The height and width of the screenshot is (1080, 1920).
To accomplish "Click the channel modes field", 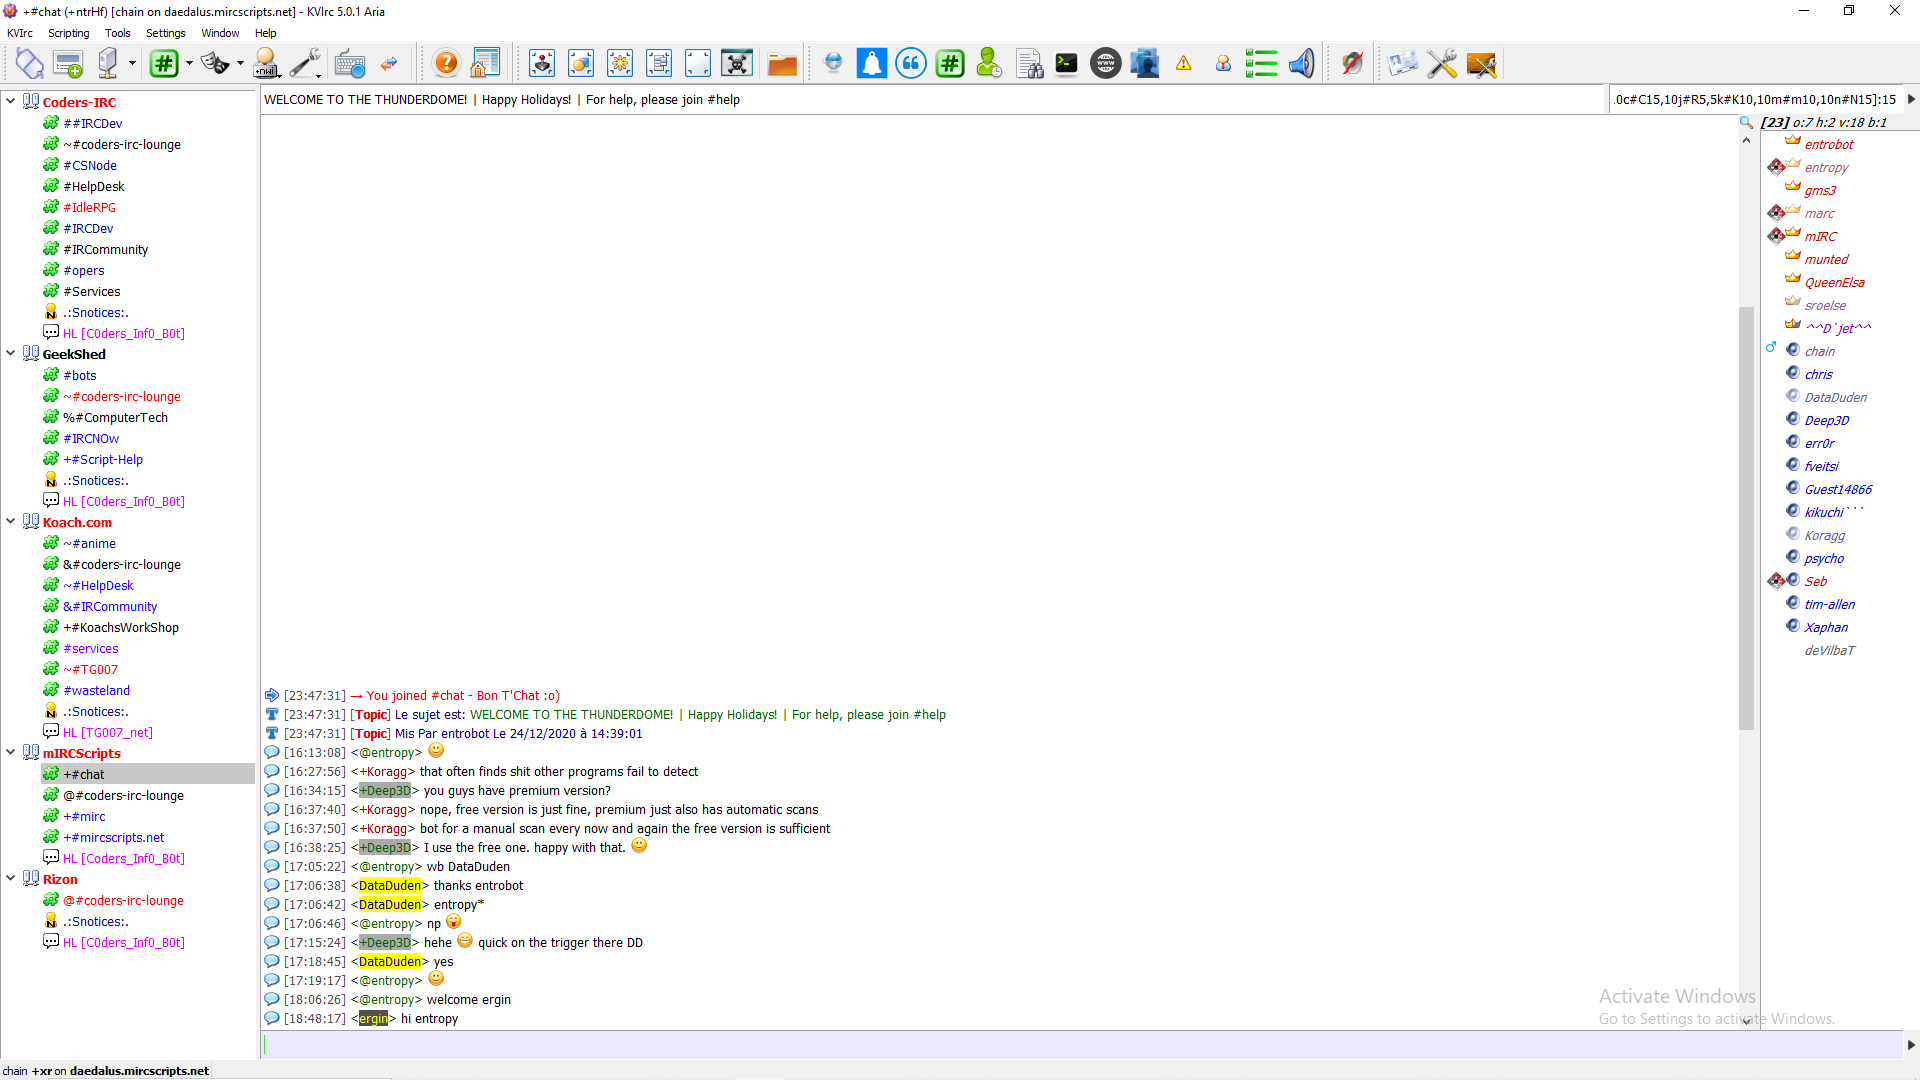I will click(1755, 99).
